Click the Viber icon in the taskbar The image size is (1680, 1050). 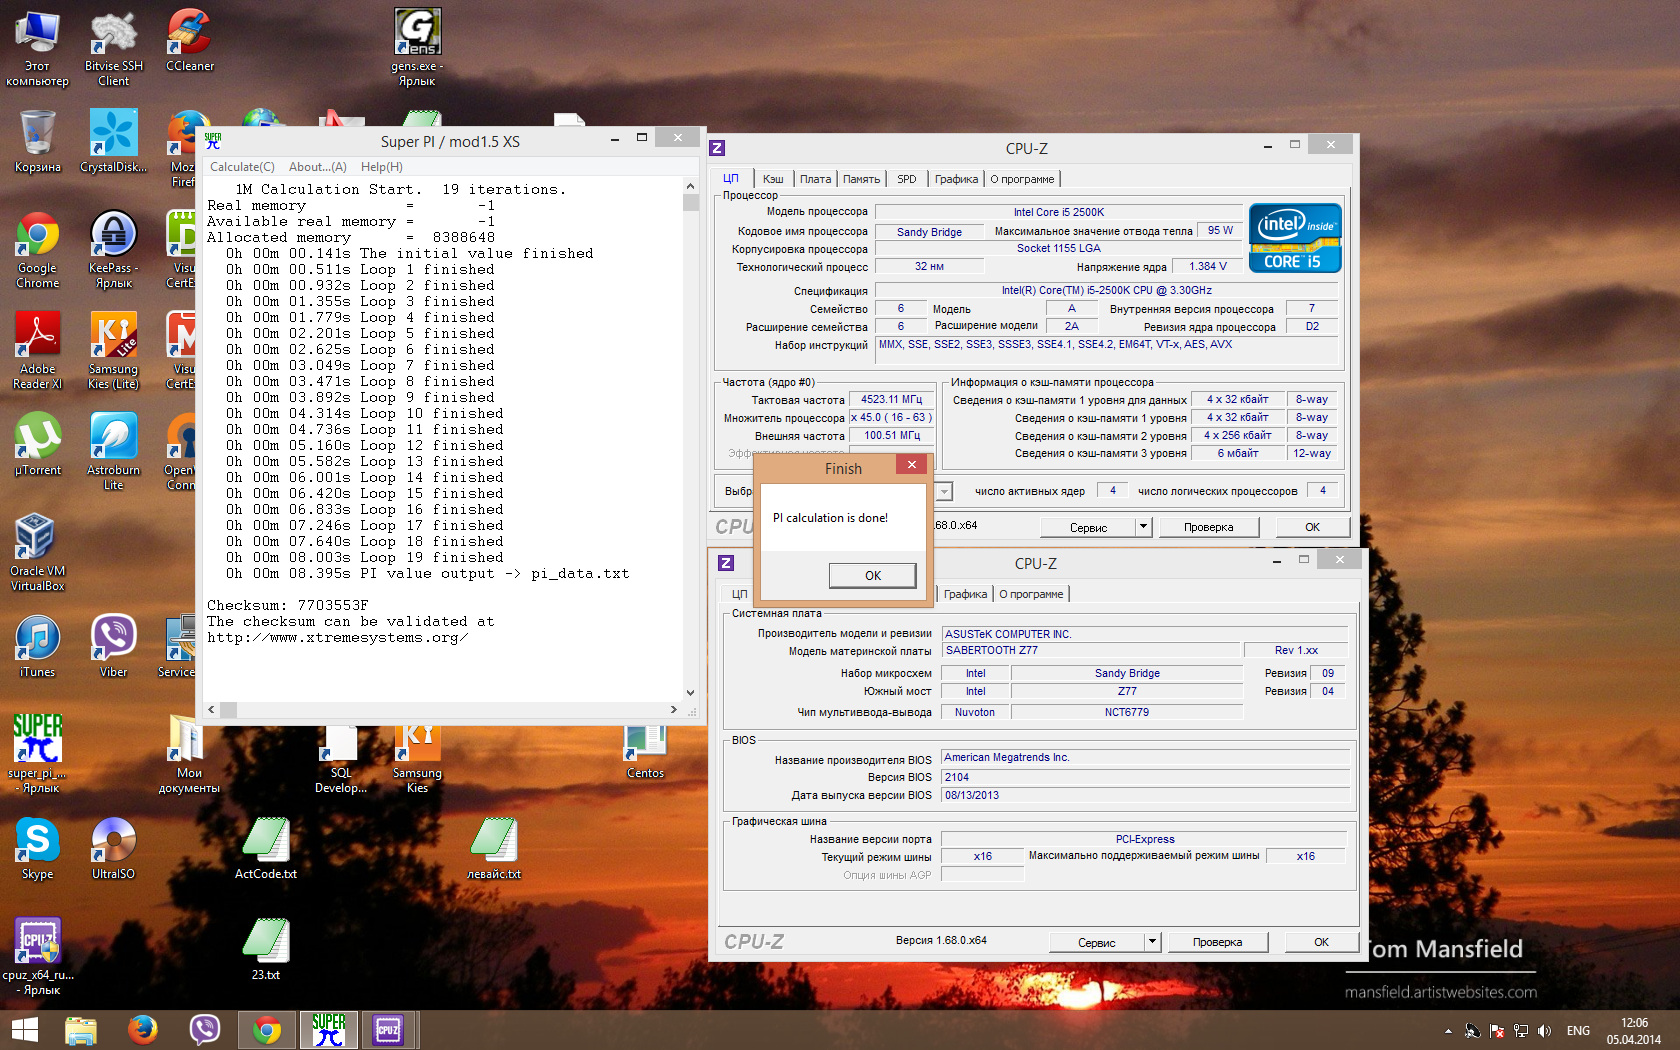(204, 1029)
